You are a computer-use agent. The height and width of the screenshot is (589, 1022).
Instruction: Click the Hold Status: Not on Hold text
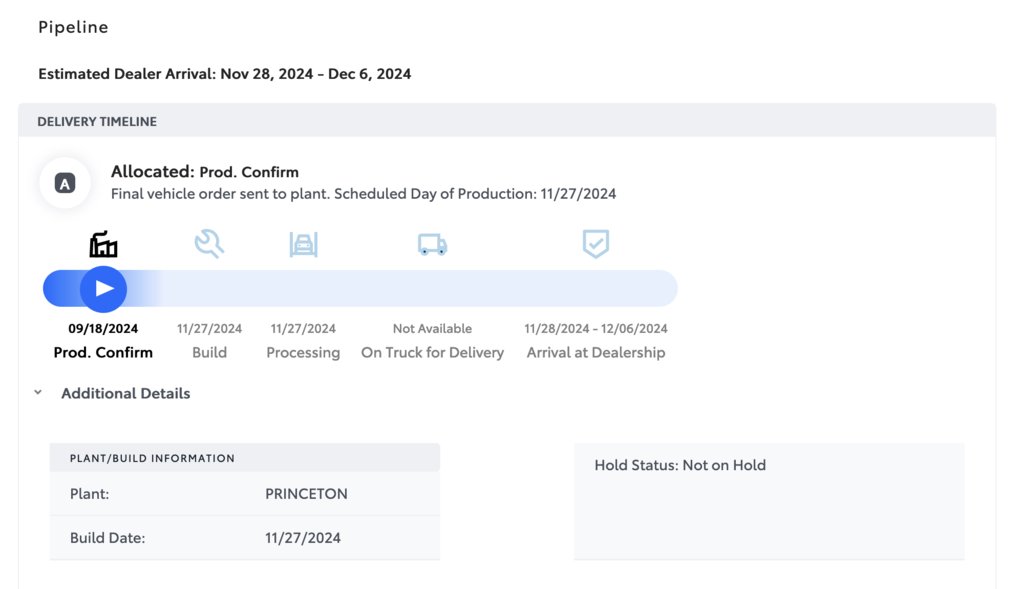[x=680, y=465]
